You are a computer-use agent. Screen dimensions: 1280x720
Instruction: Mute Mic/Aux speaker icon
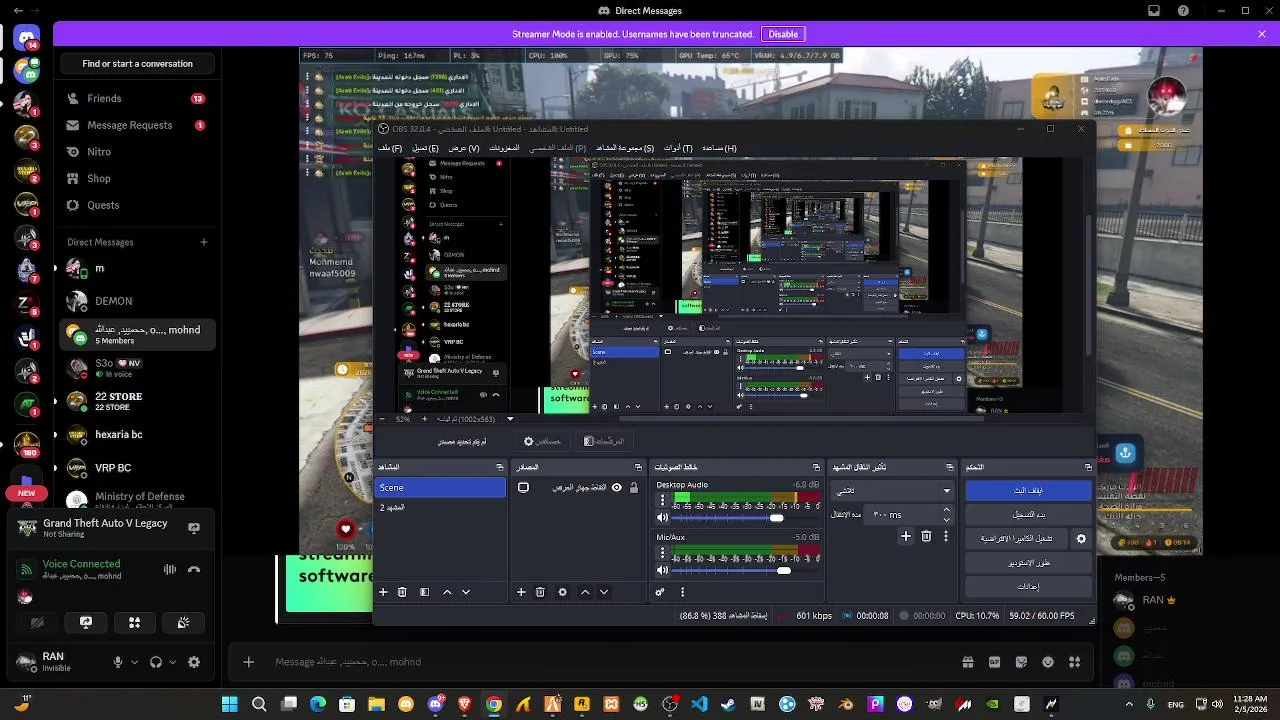(662, 570)
